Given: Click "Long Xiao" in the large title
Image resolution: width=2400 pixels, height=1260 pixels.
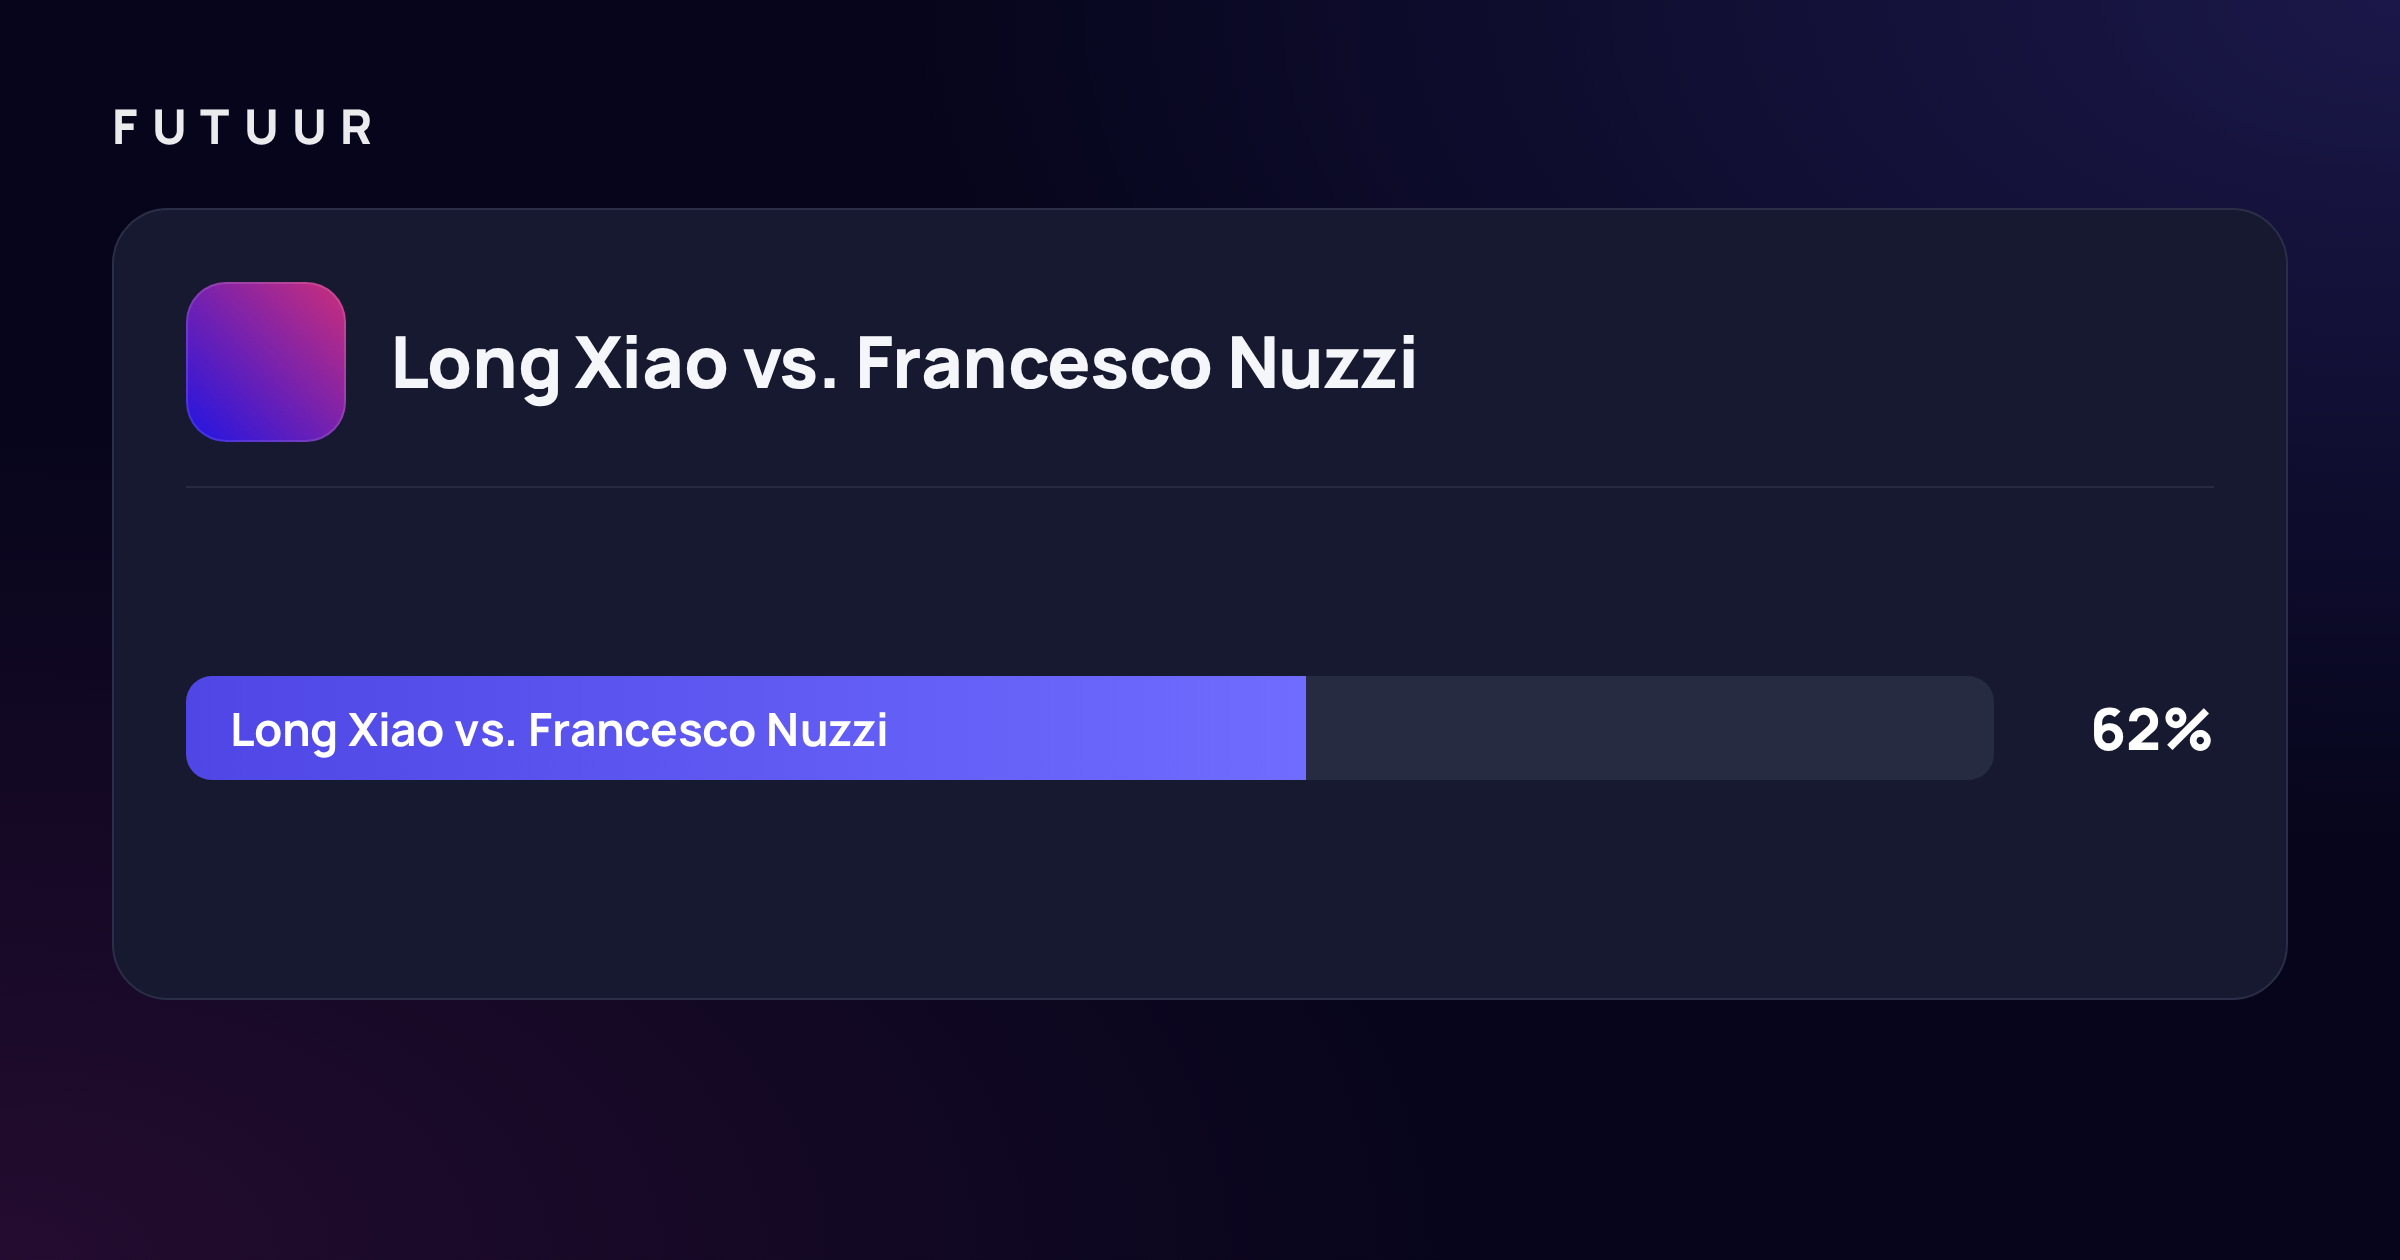Looking at the screenshot, I should coord(560,364).
